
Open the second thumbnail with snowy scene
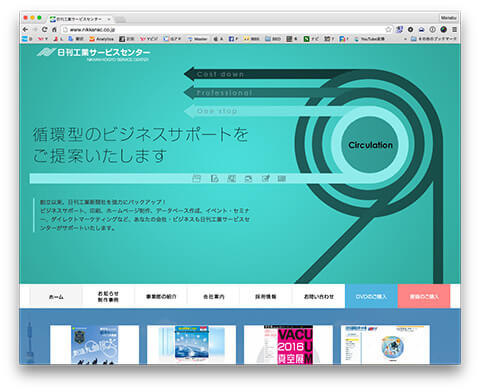(x=191, y=345)
